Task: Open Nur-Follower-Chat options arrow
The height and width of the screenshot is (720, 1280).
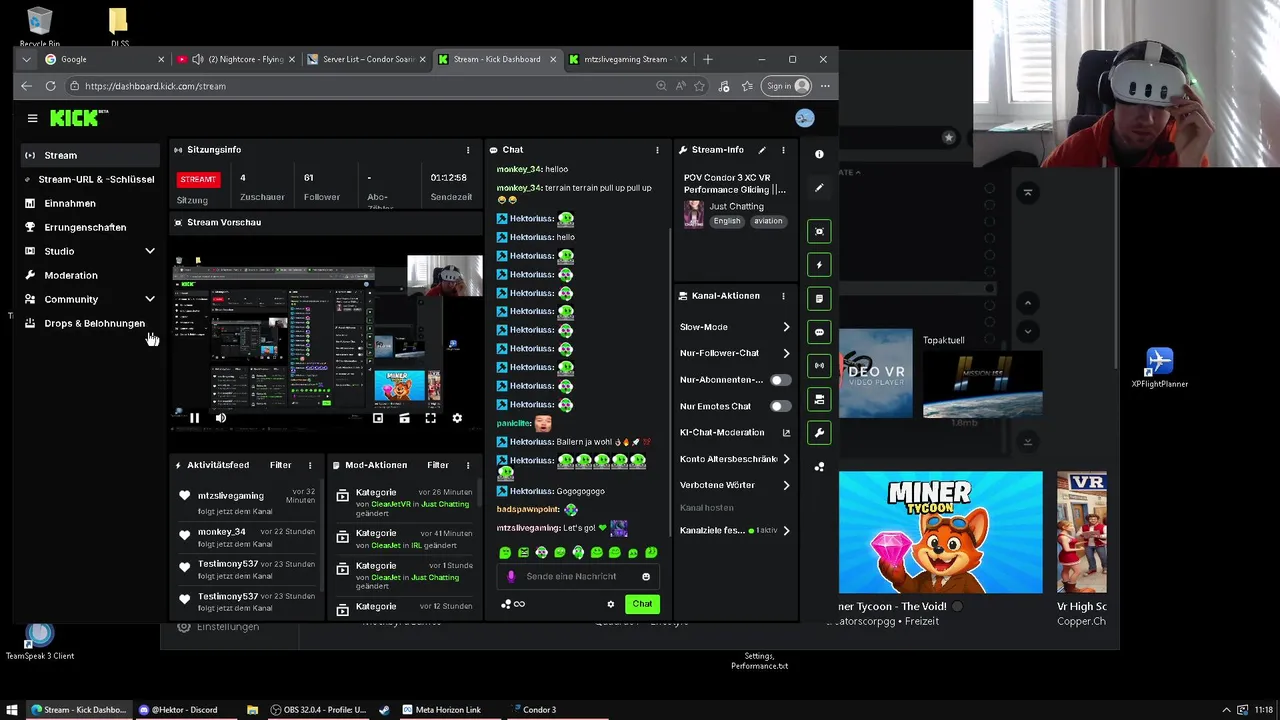Action: pos(786,353)
